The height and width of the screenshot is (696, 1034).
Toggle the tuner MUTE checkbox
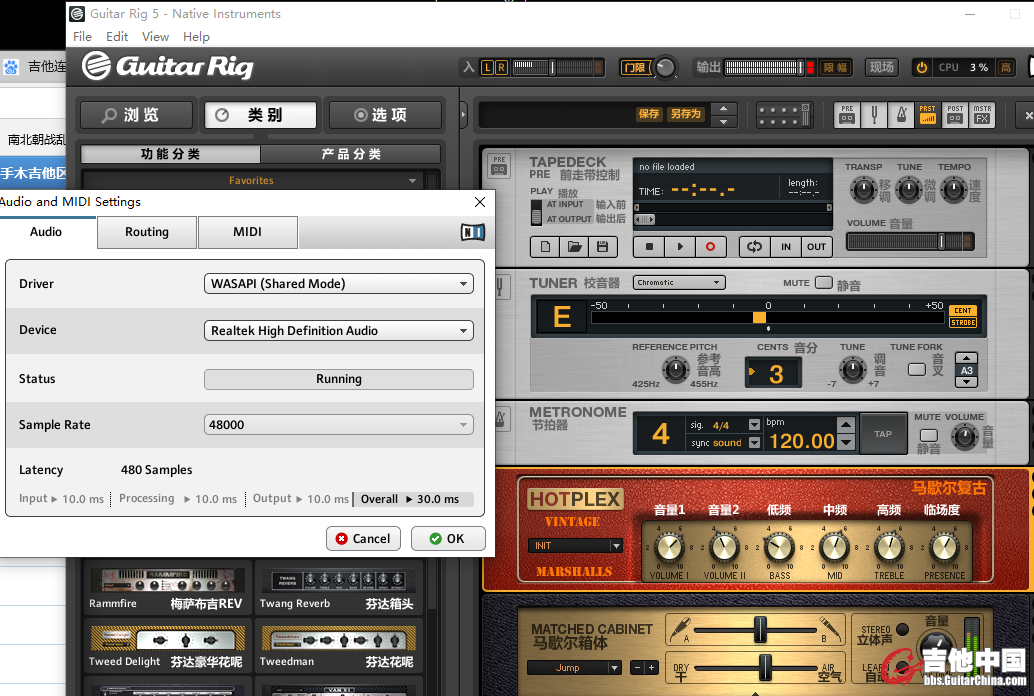(824, 282)
